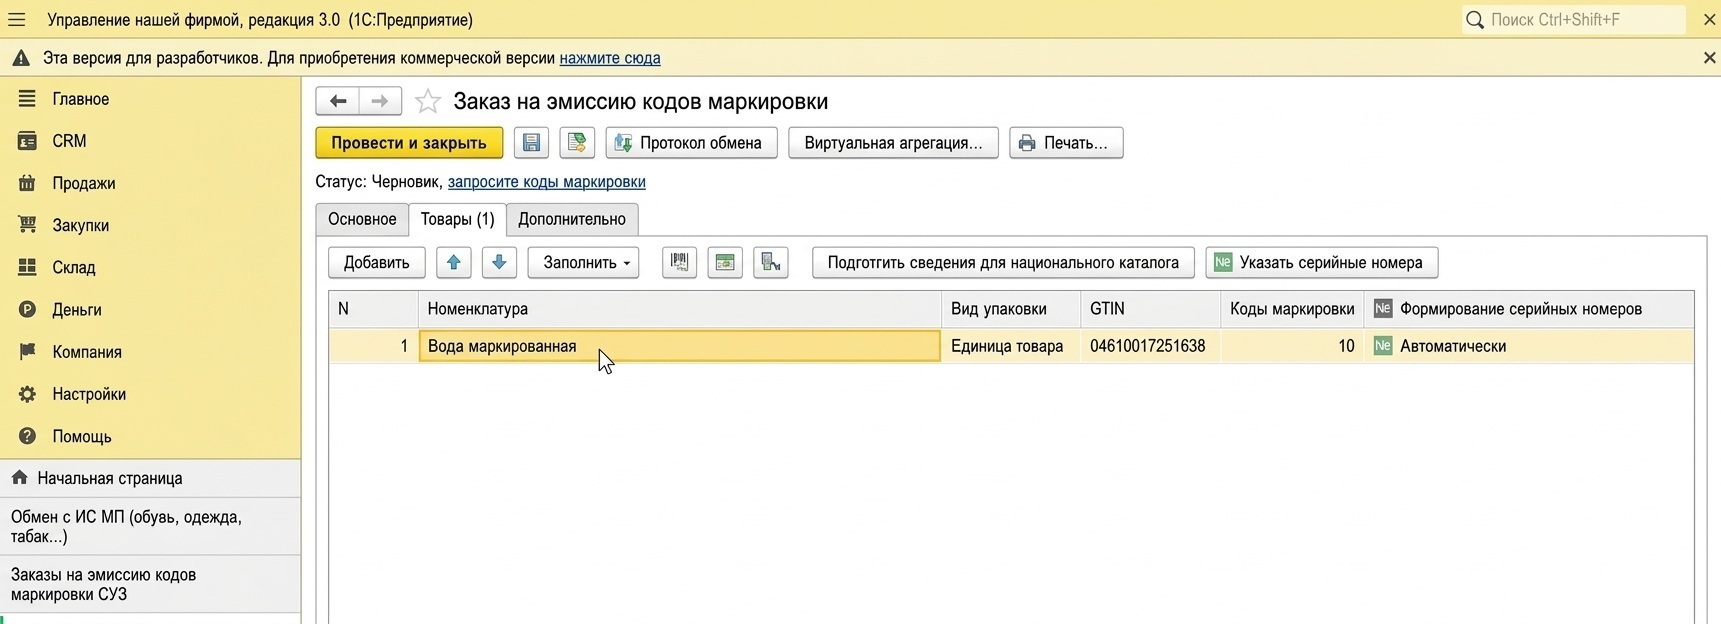Switch to the Основное tab
1721x624 pixels.
pyautogui.click(x=362, y=219)
